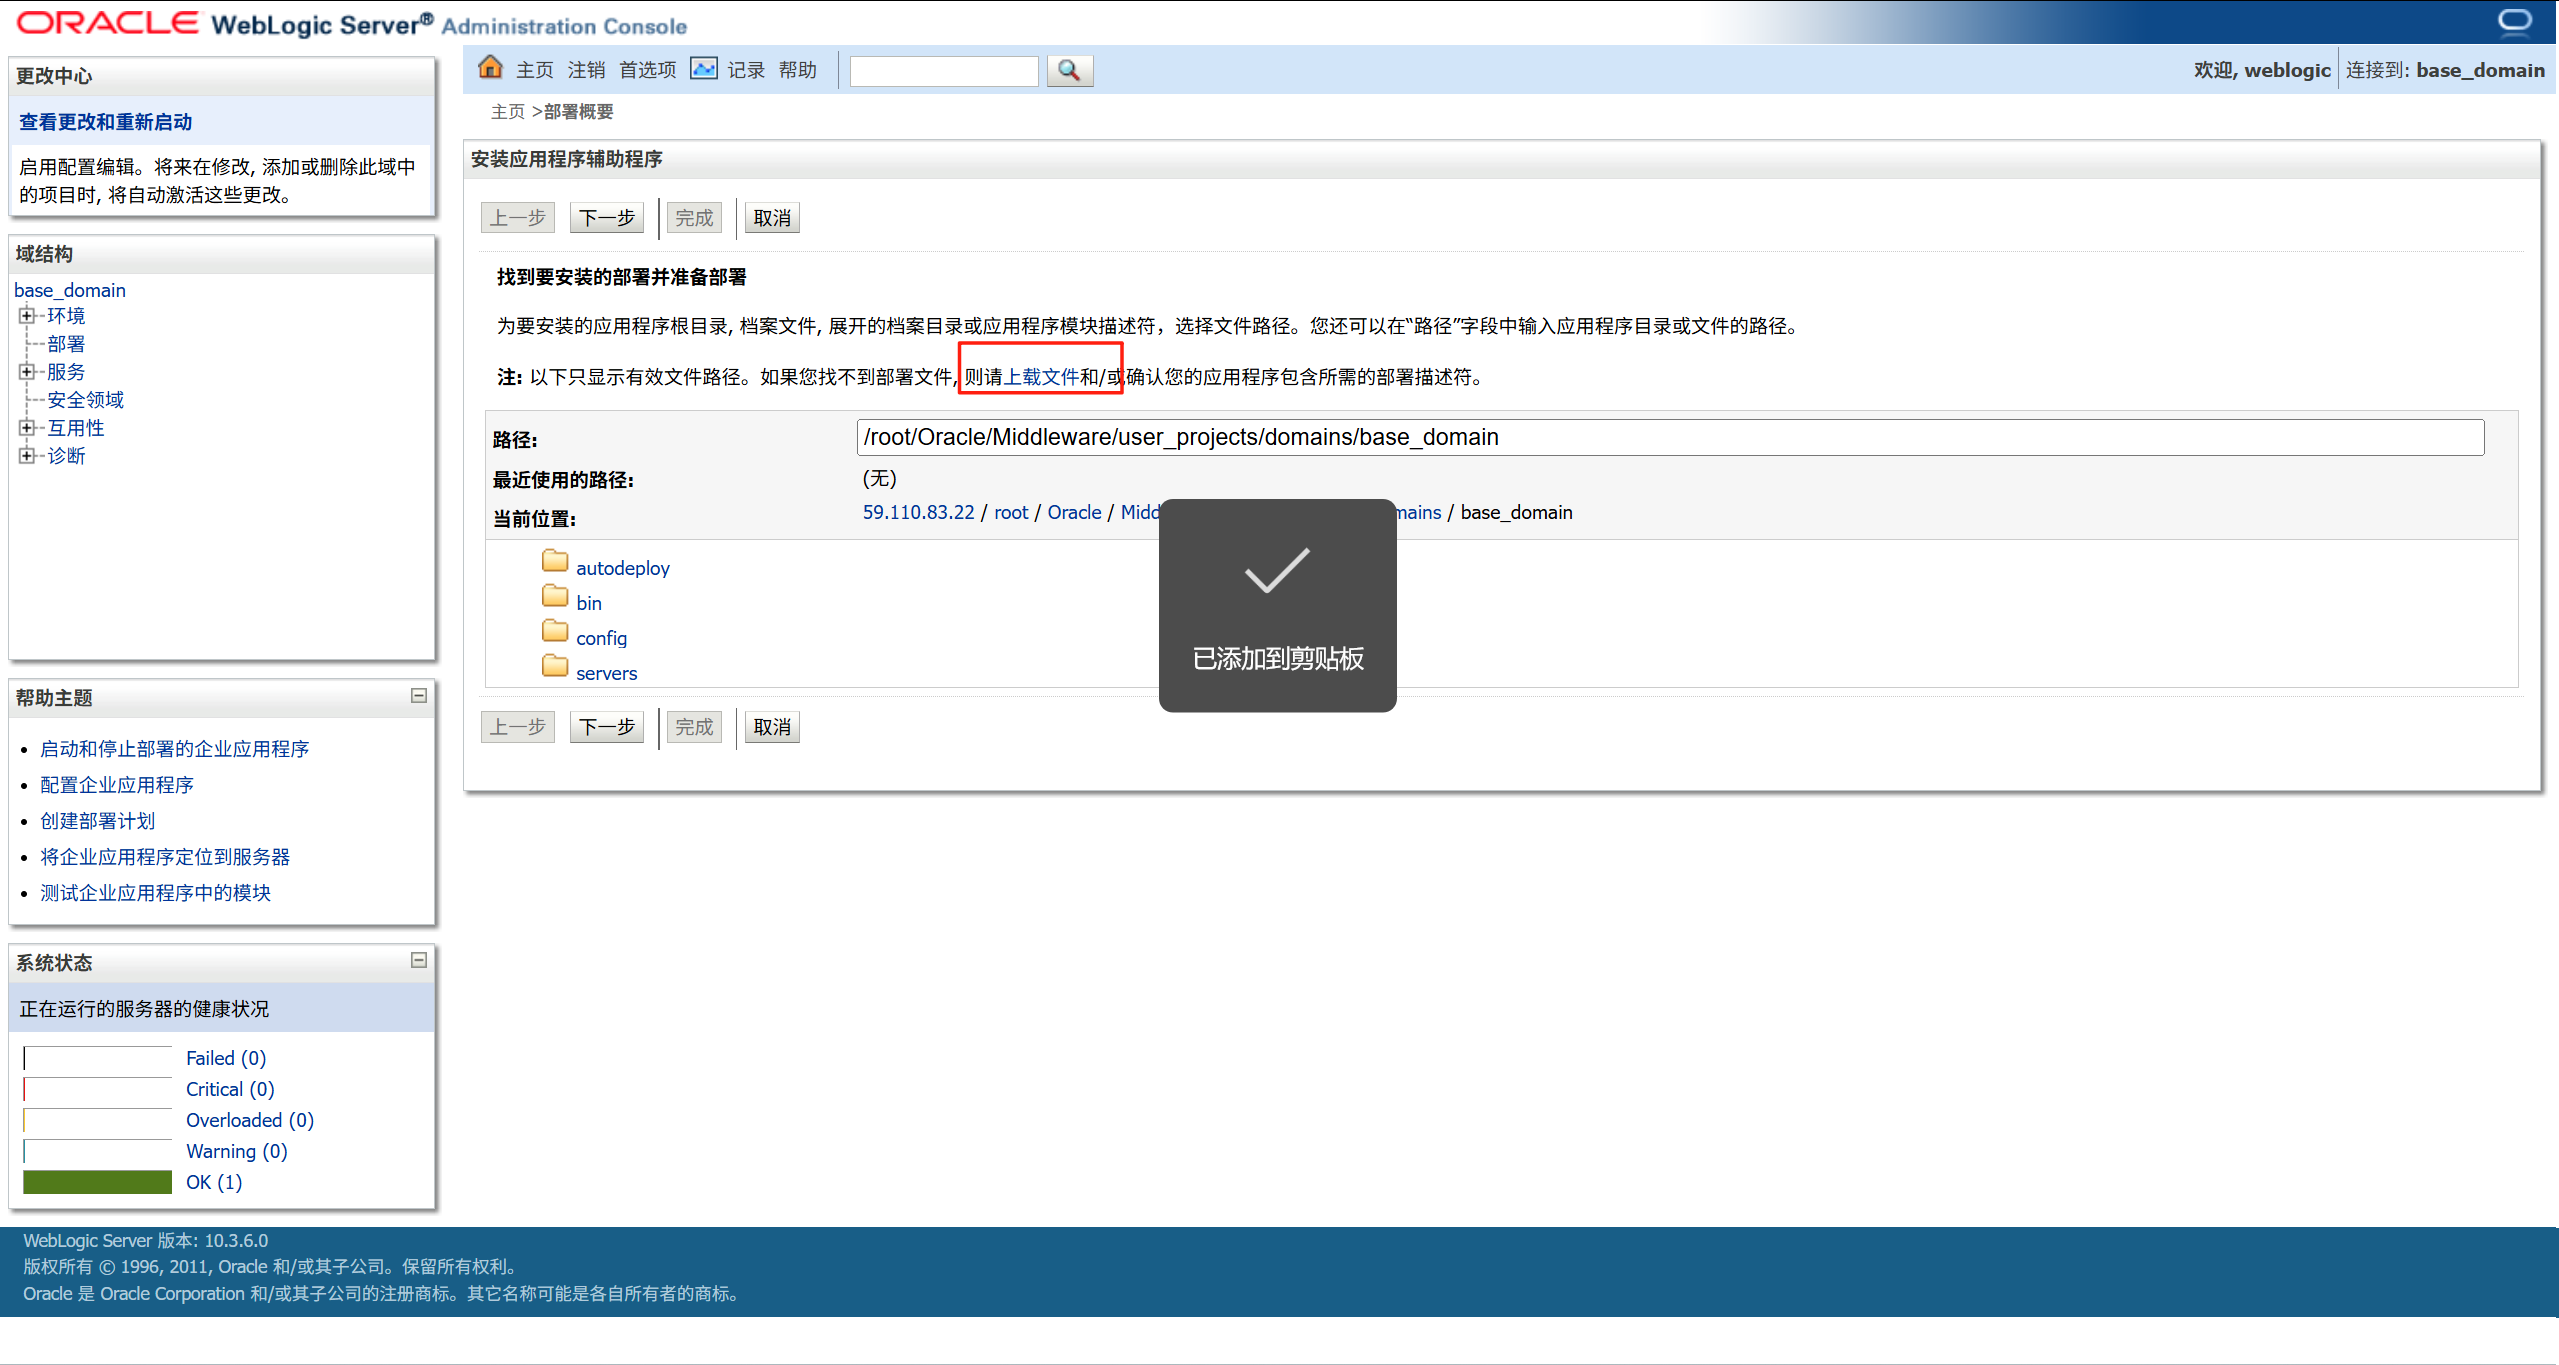Open the autodeploy folder icon
The height and width of the screenshot is (1365, 2559).
(x=555, y=561)
